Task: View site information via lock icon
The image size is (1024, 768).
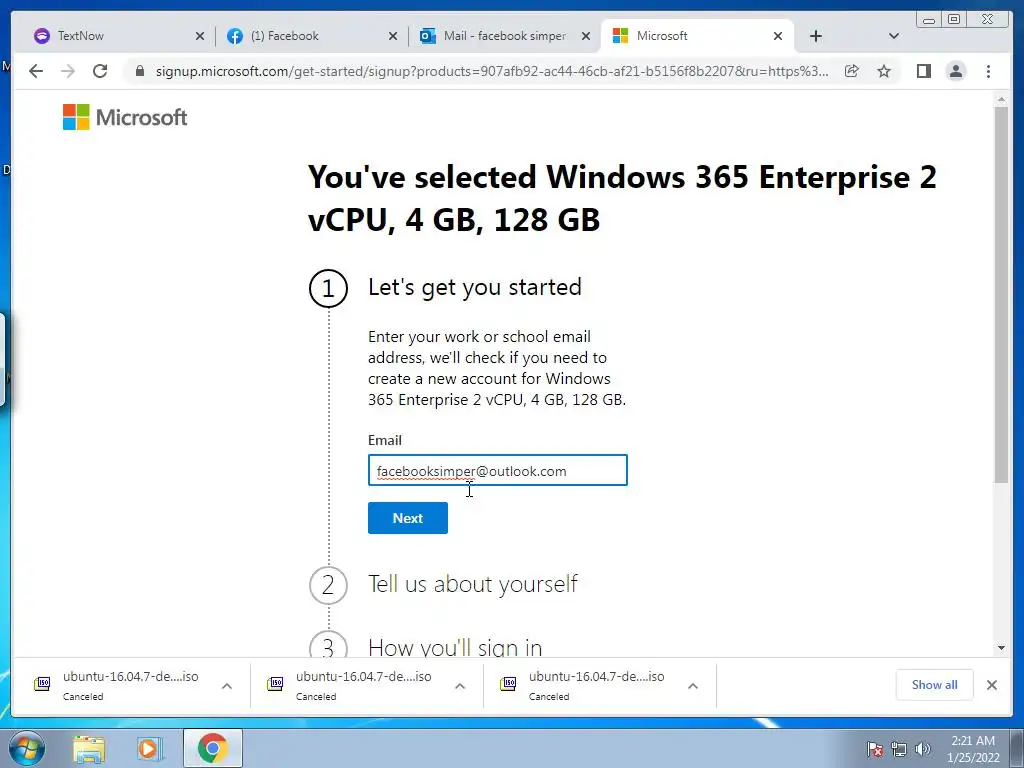Action: pos(140,71)
